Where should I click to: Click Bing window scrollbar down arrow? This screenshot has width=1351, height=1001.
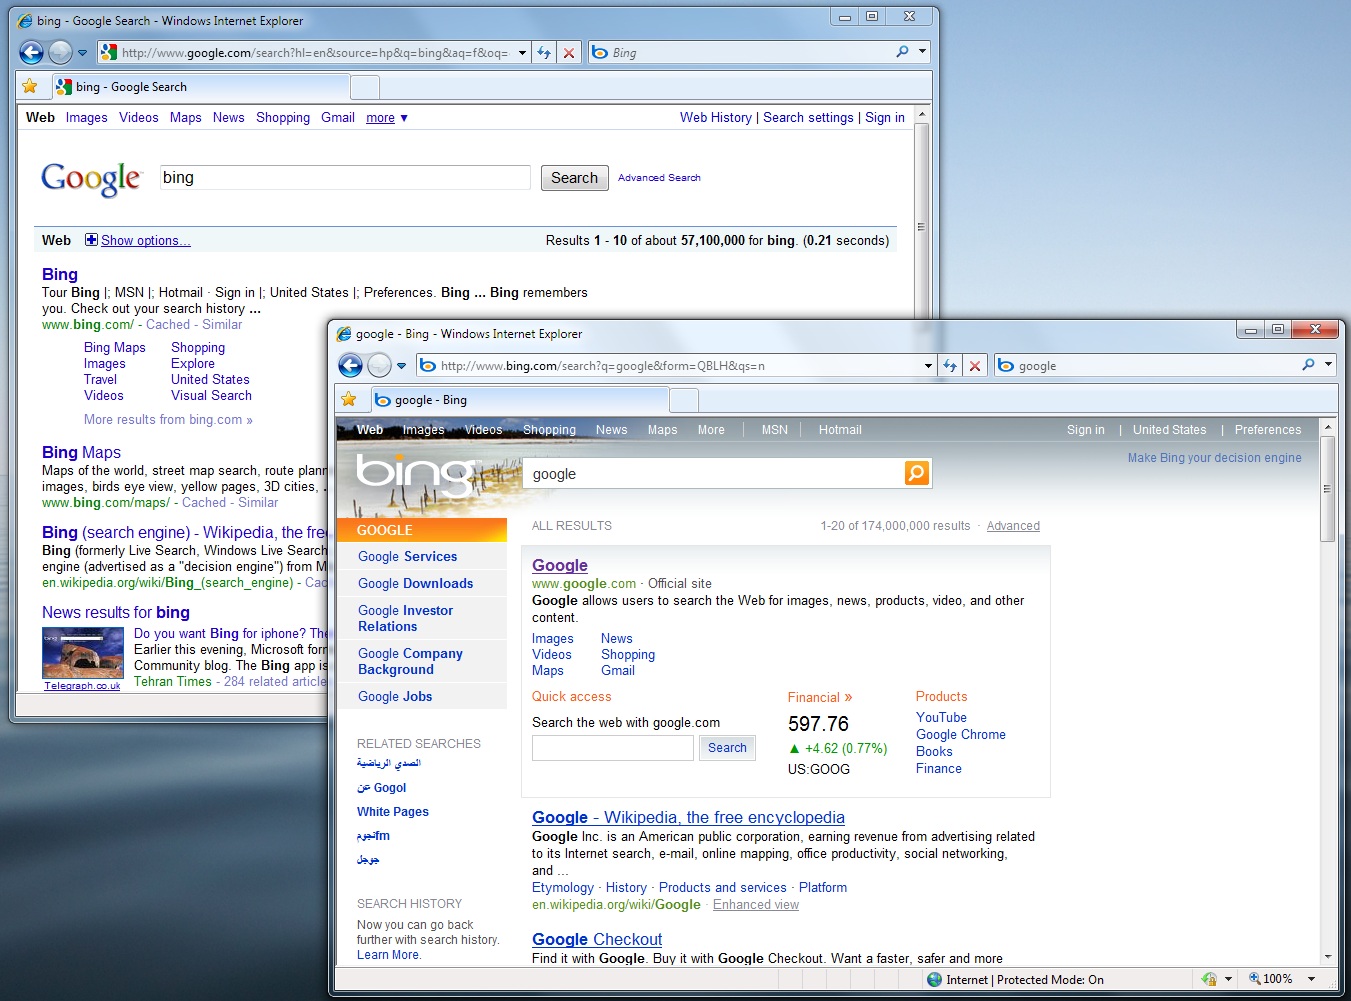[x=1328, y=957]
